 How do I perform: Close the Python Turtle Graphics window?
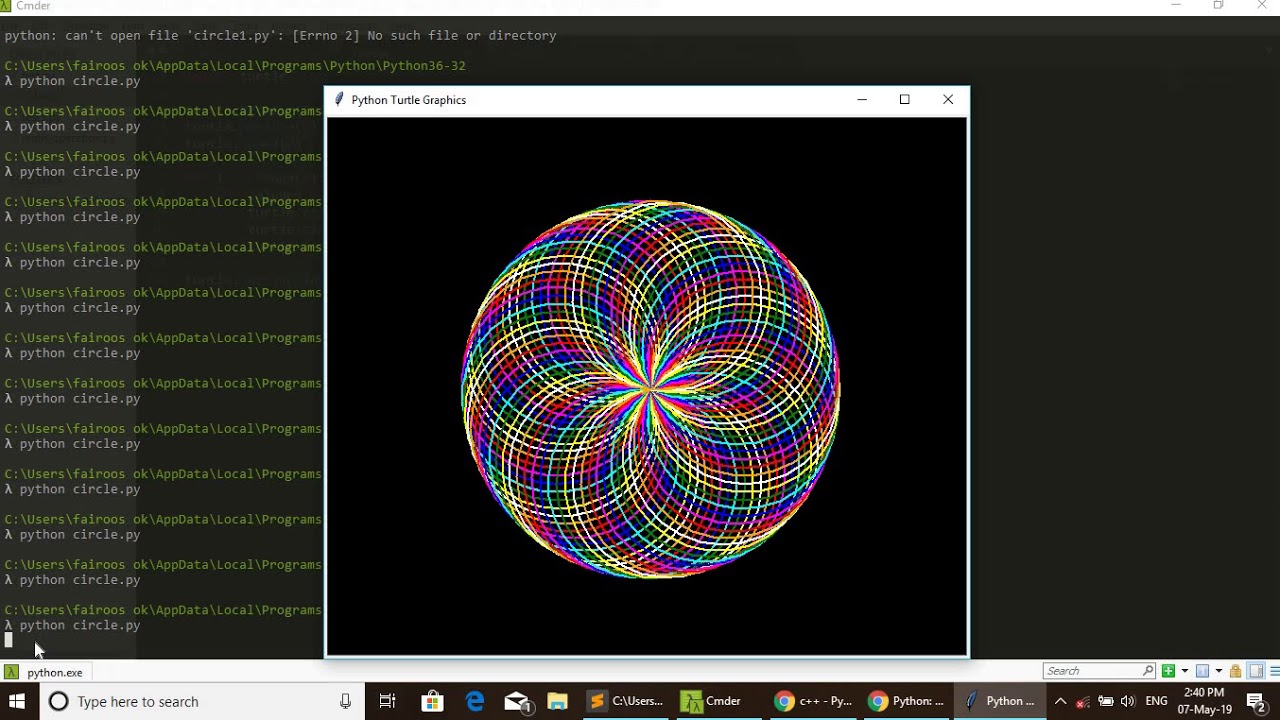[948, 99]
